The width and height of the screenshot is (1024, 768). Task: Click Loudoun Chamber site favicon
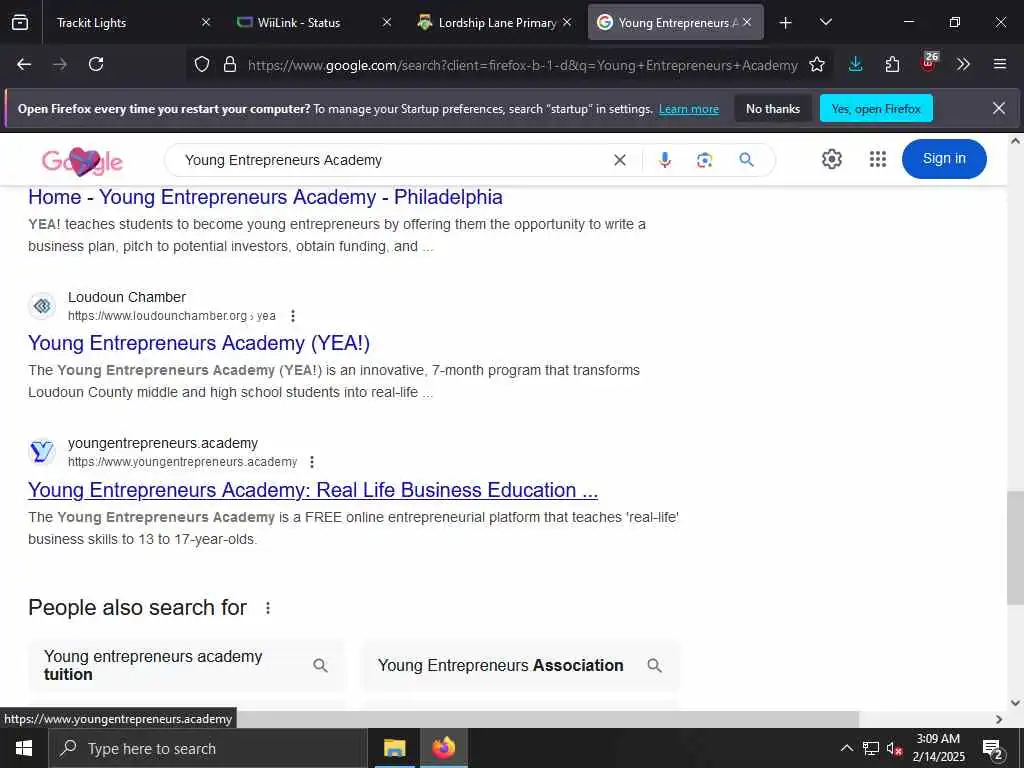[x=42, y=306]
